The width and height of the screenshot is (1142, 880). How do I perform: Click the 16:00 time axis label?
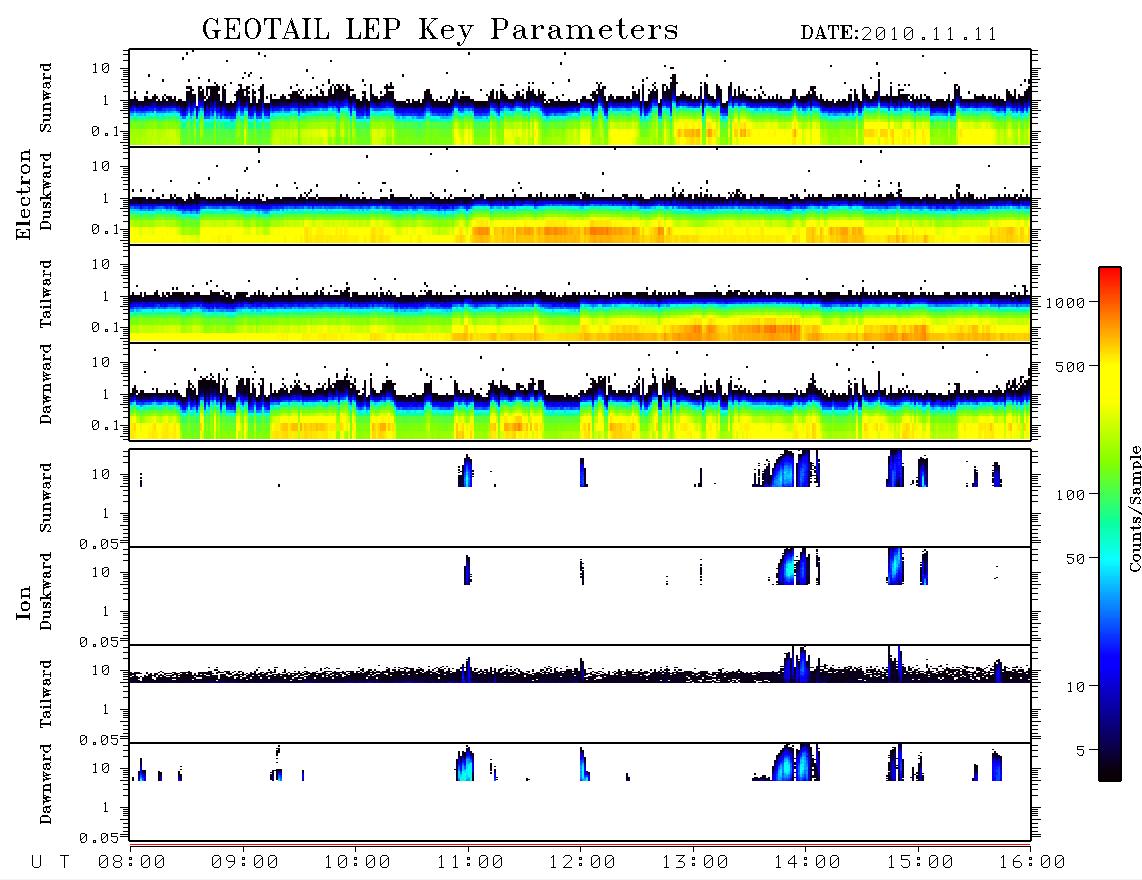1033,862
